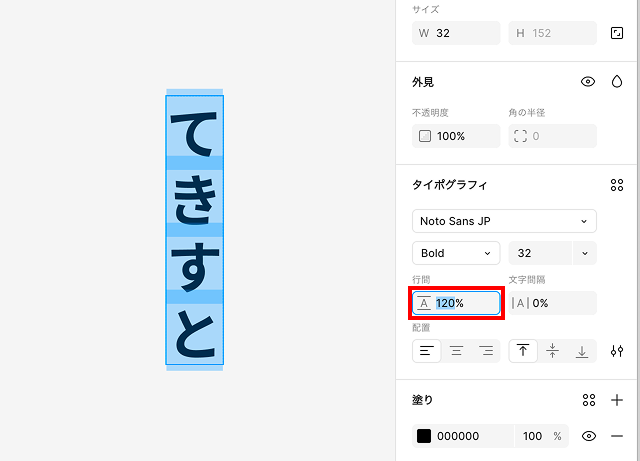Toggle layer visibility in 外見 section
The width and height of the screenshot is (640, 461).
(x=588, y=82)
